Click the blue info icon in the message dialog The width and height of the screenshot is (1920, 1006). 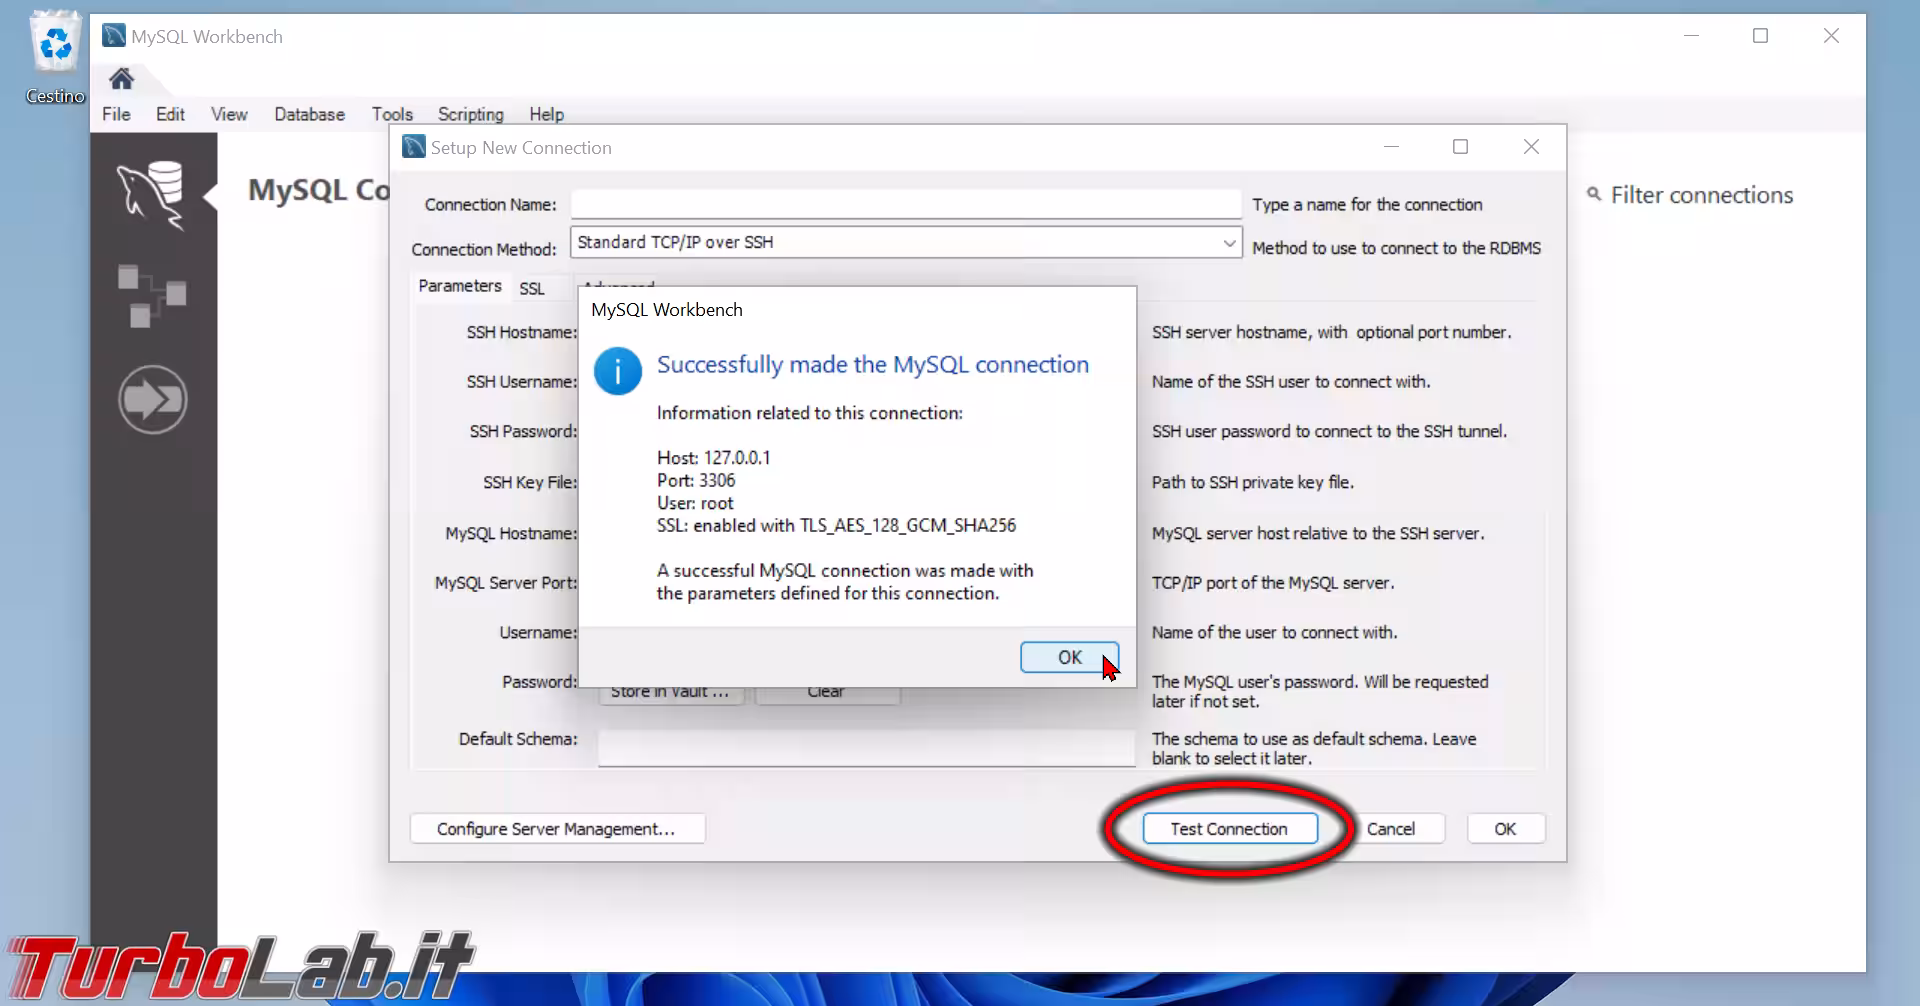[x=618, y=371]
